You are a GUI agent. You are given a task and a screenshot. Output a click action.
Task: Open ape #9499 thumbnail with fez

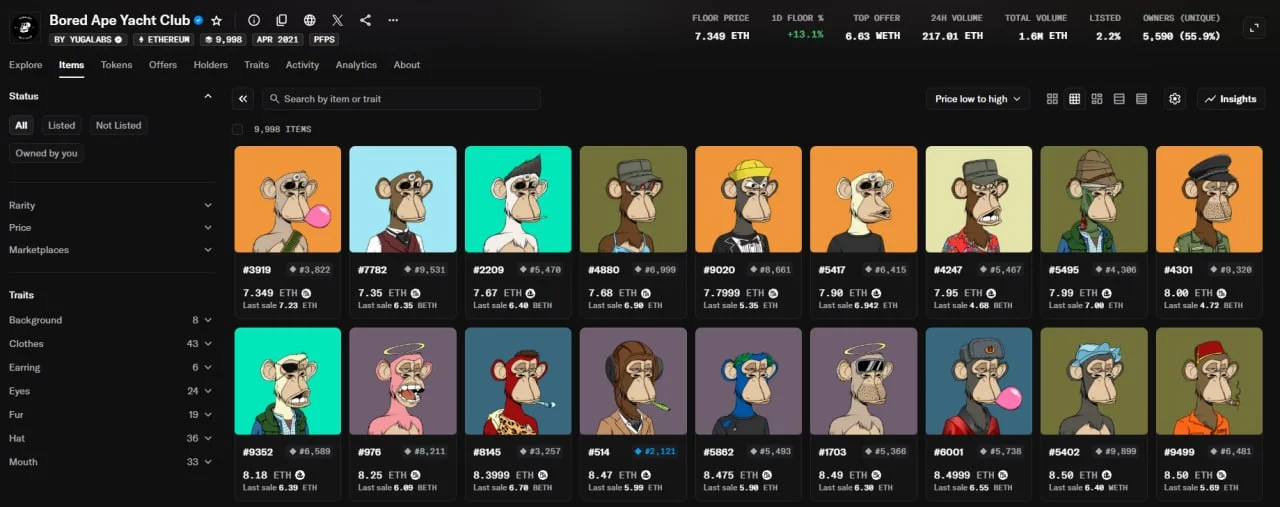tap(1209, 381)
